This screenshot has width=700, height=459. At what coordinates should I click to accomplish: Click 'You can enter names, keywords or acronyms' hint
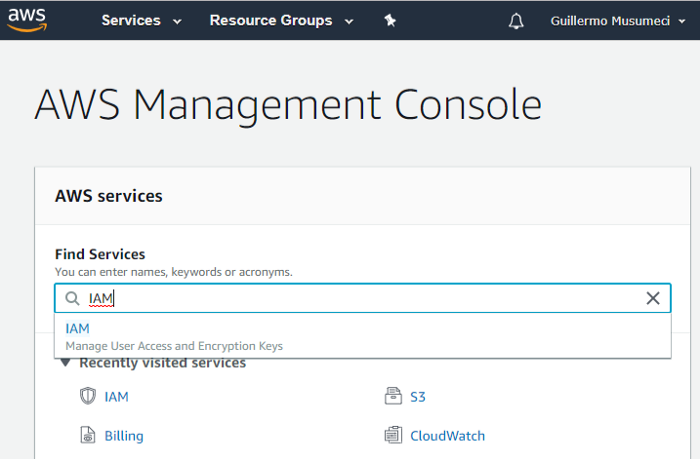click(174, 272)
